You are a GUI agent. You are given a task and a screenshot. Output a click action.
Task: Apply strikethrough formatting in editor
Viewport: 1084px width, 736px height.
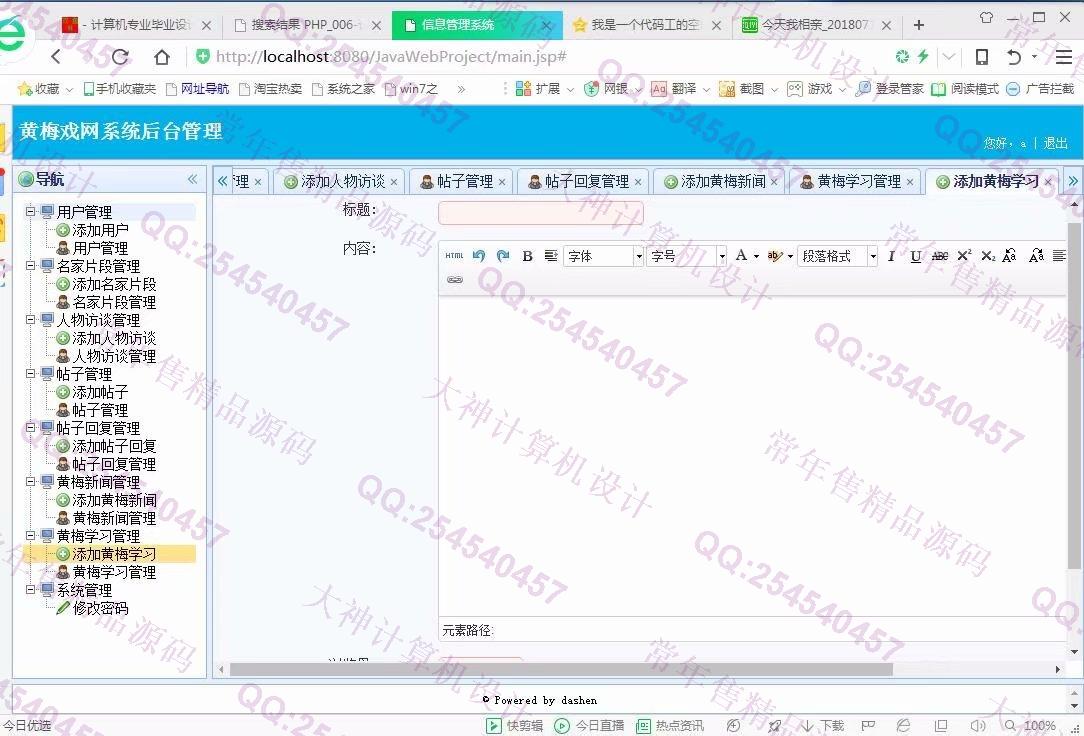coord(940,256)
